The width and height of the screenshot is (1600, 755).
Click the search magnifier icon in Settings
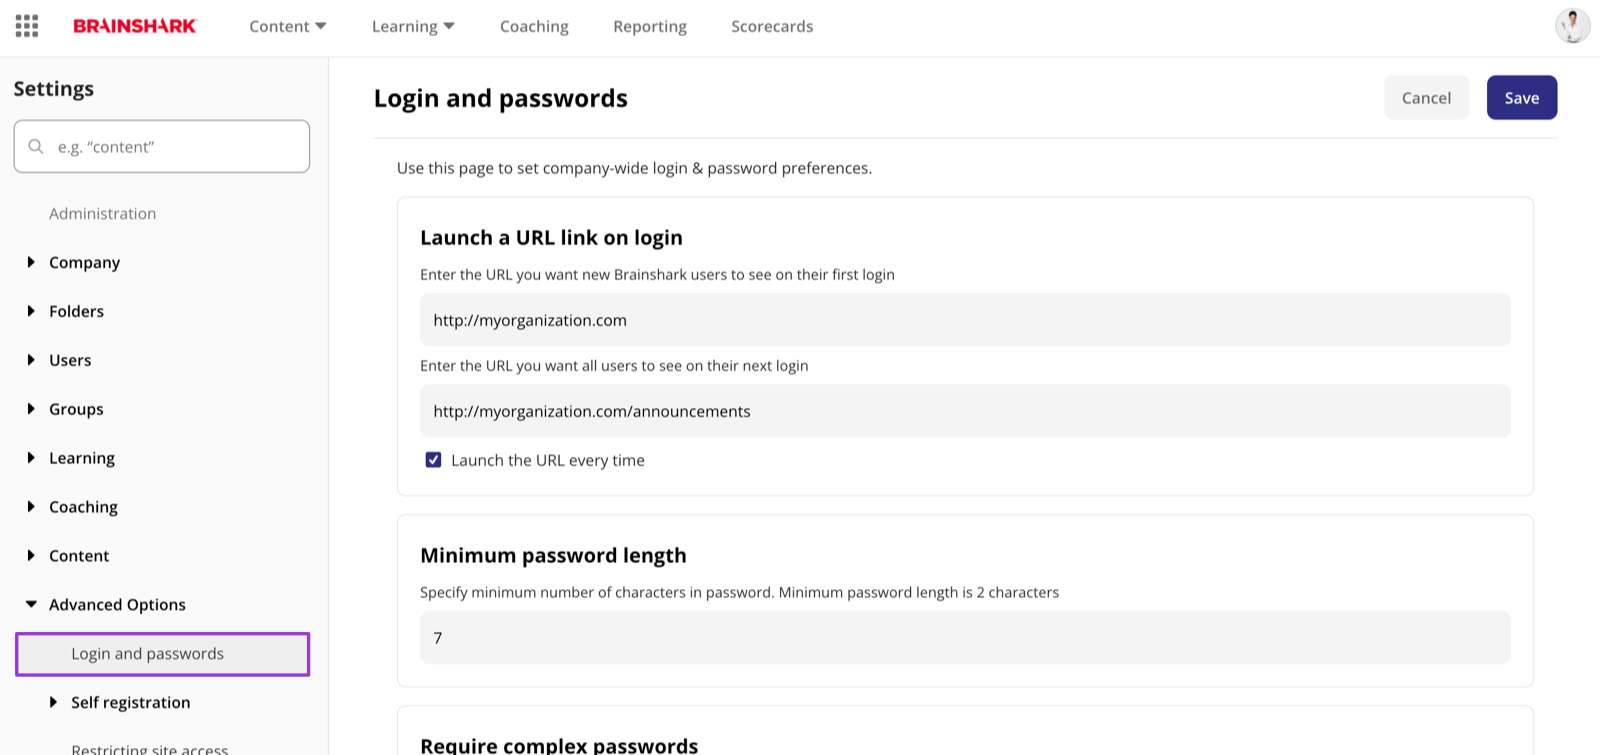(x=36, y=146)
